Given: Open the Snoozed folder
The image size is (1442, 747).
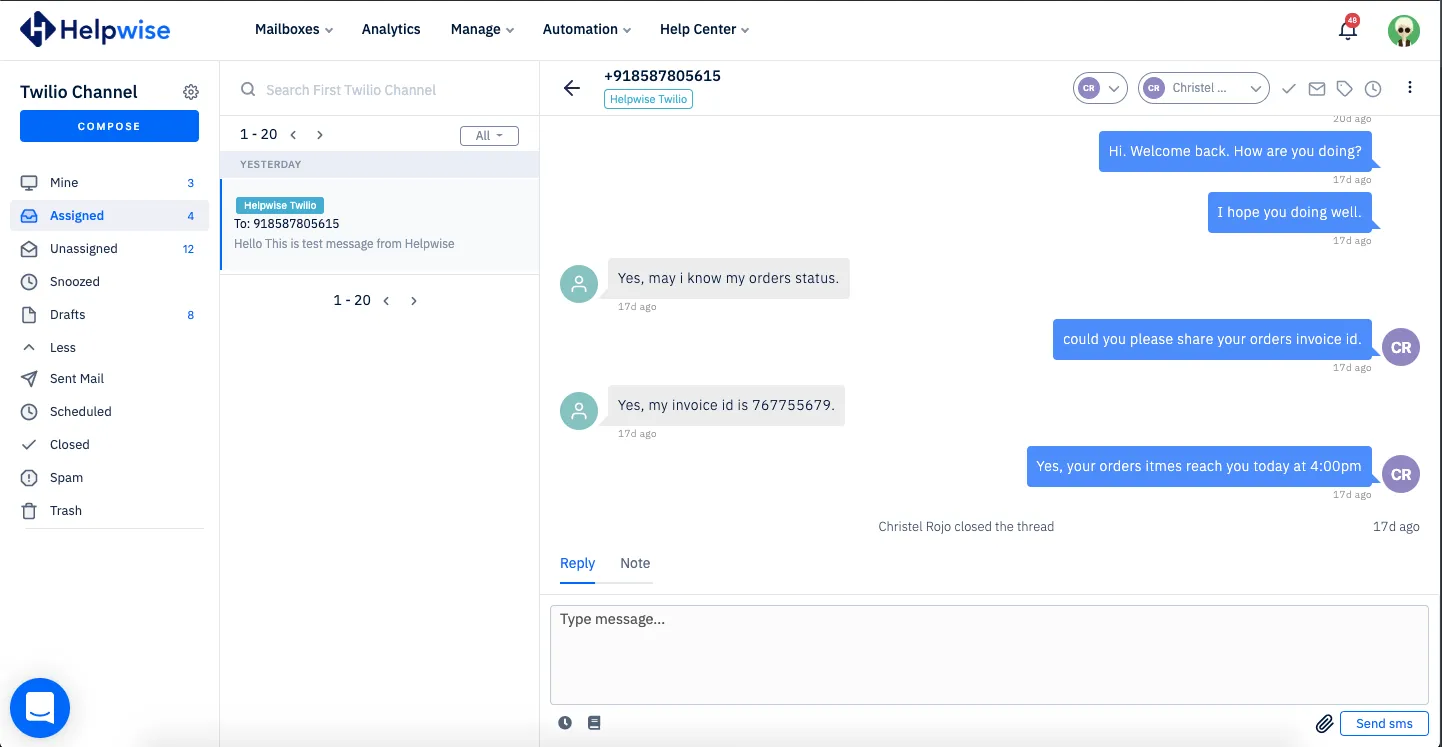Looking at the screenshot, I should pos(109,282).
